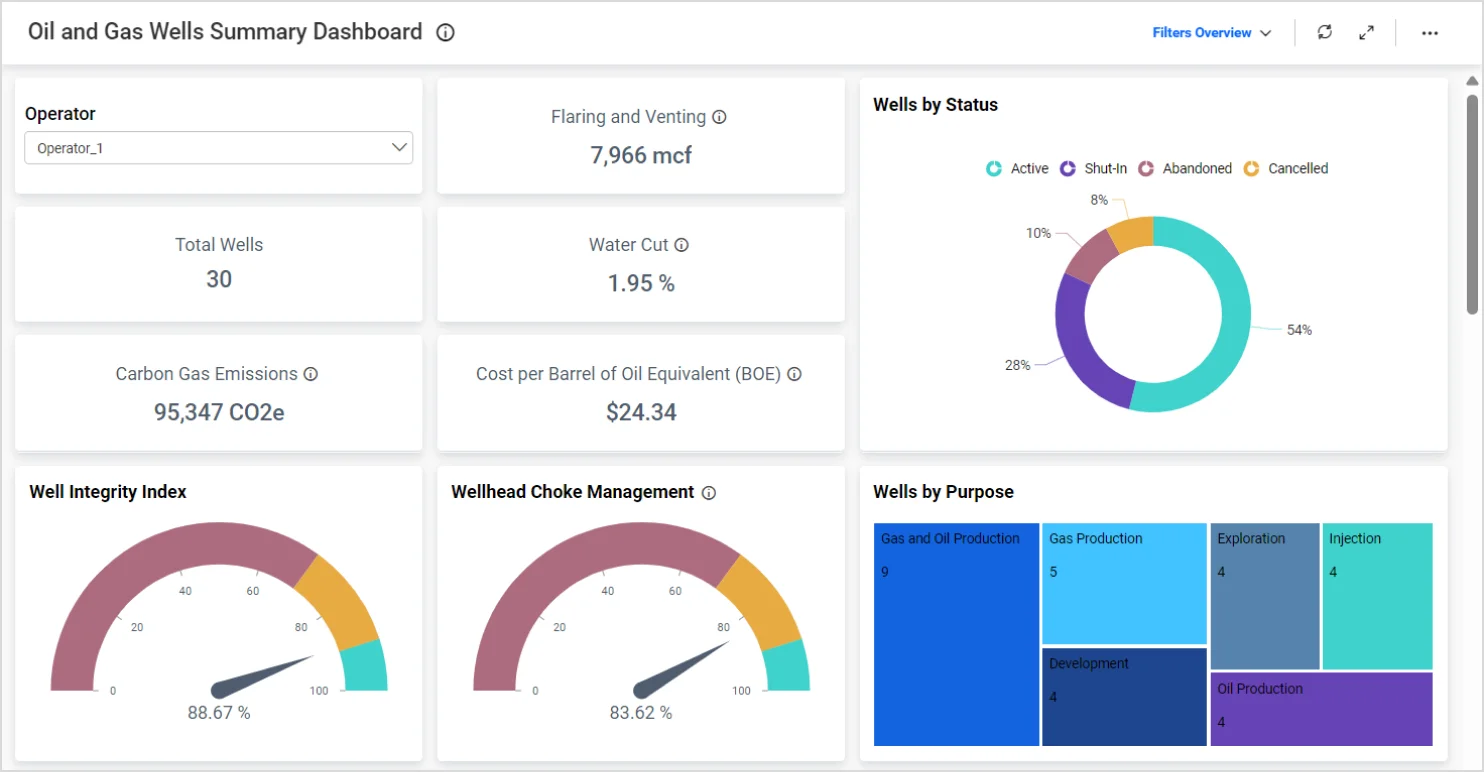Click the Carbon Gas Emissions info icon
1484x772 pixels.
311,374
